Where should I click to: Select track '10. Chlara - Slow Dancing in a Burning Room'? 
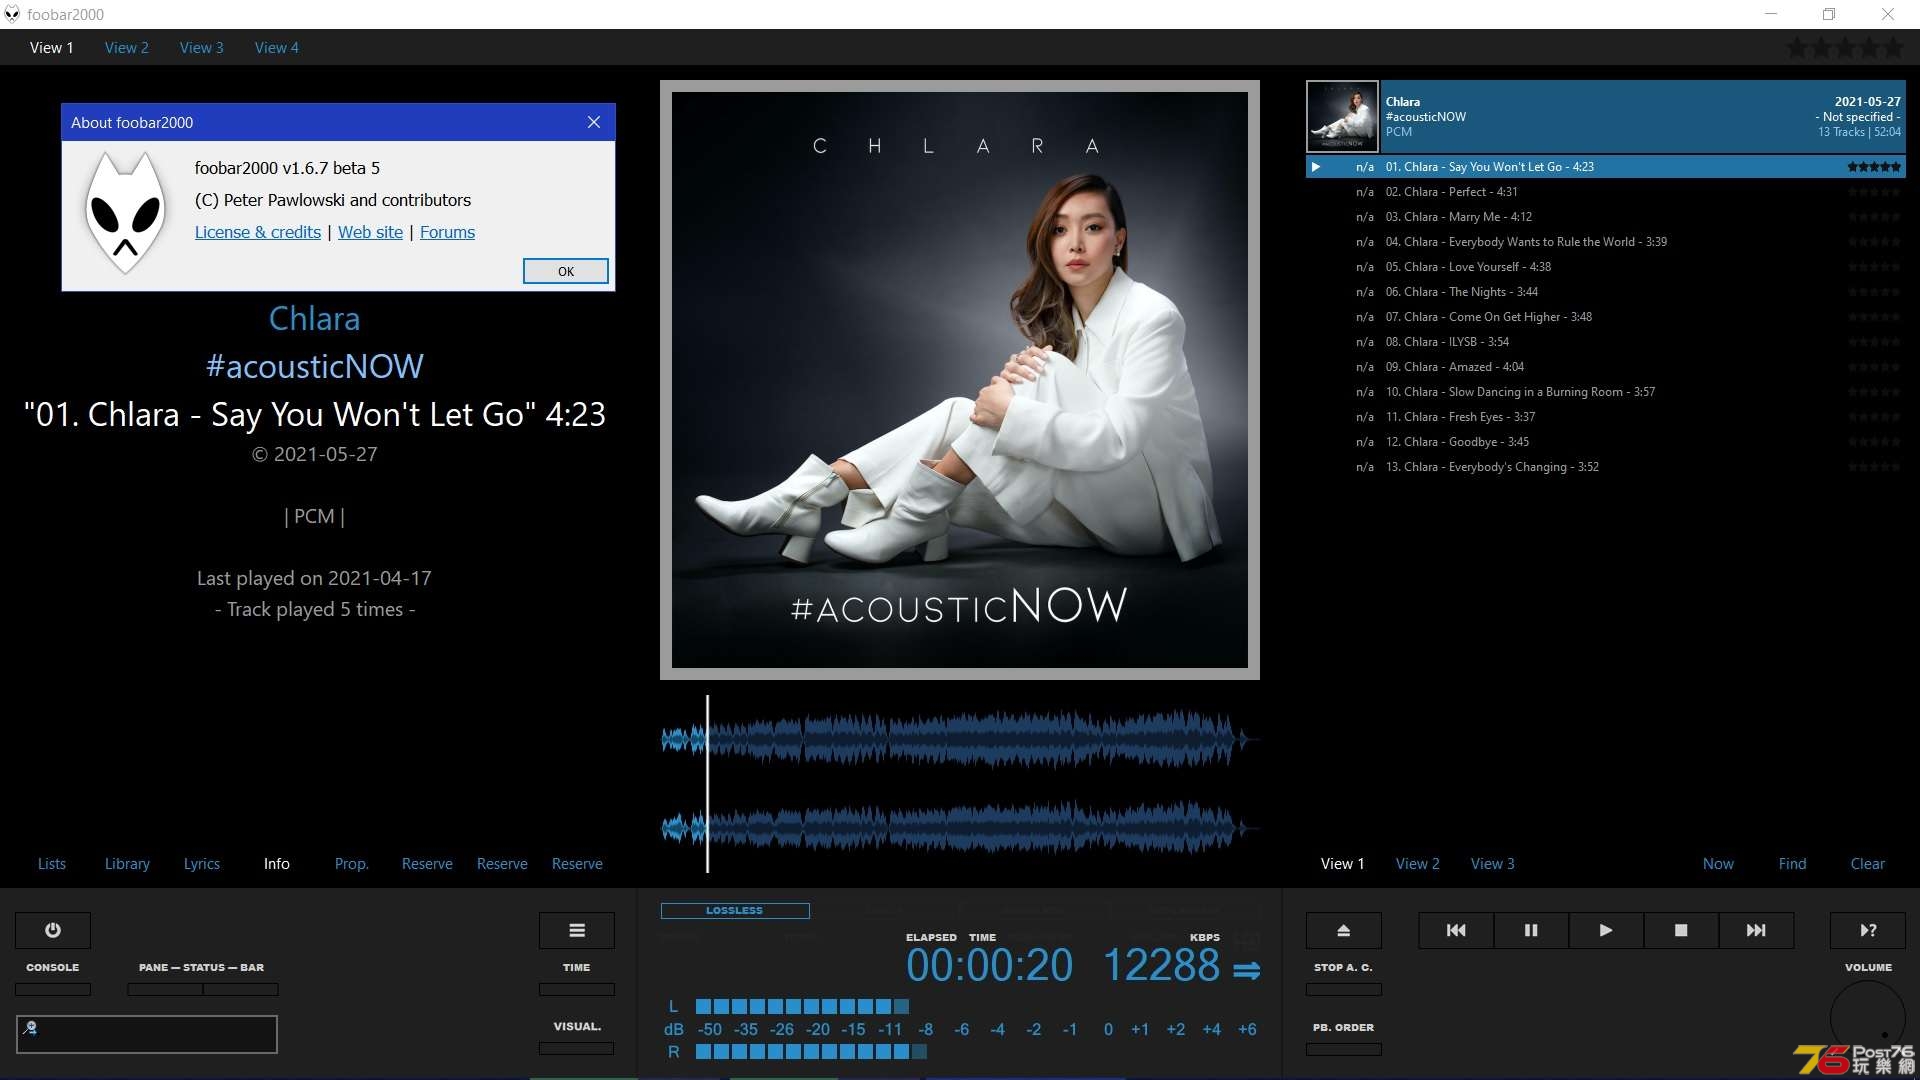click(1605, 392)
